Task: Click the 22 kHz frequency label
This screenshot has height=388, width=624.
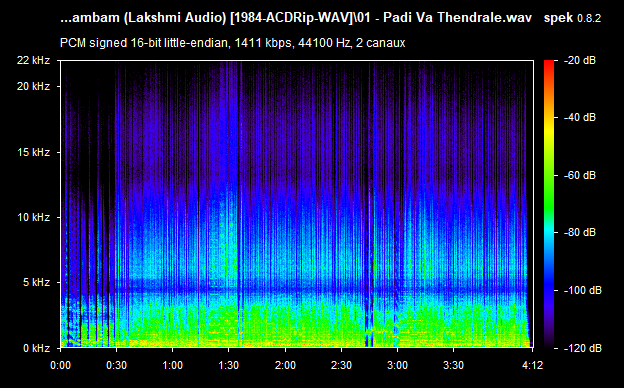Action: [x=33, y=60]
